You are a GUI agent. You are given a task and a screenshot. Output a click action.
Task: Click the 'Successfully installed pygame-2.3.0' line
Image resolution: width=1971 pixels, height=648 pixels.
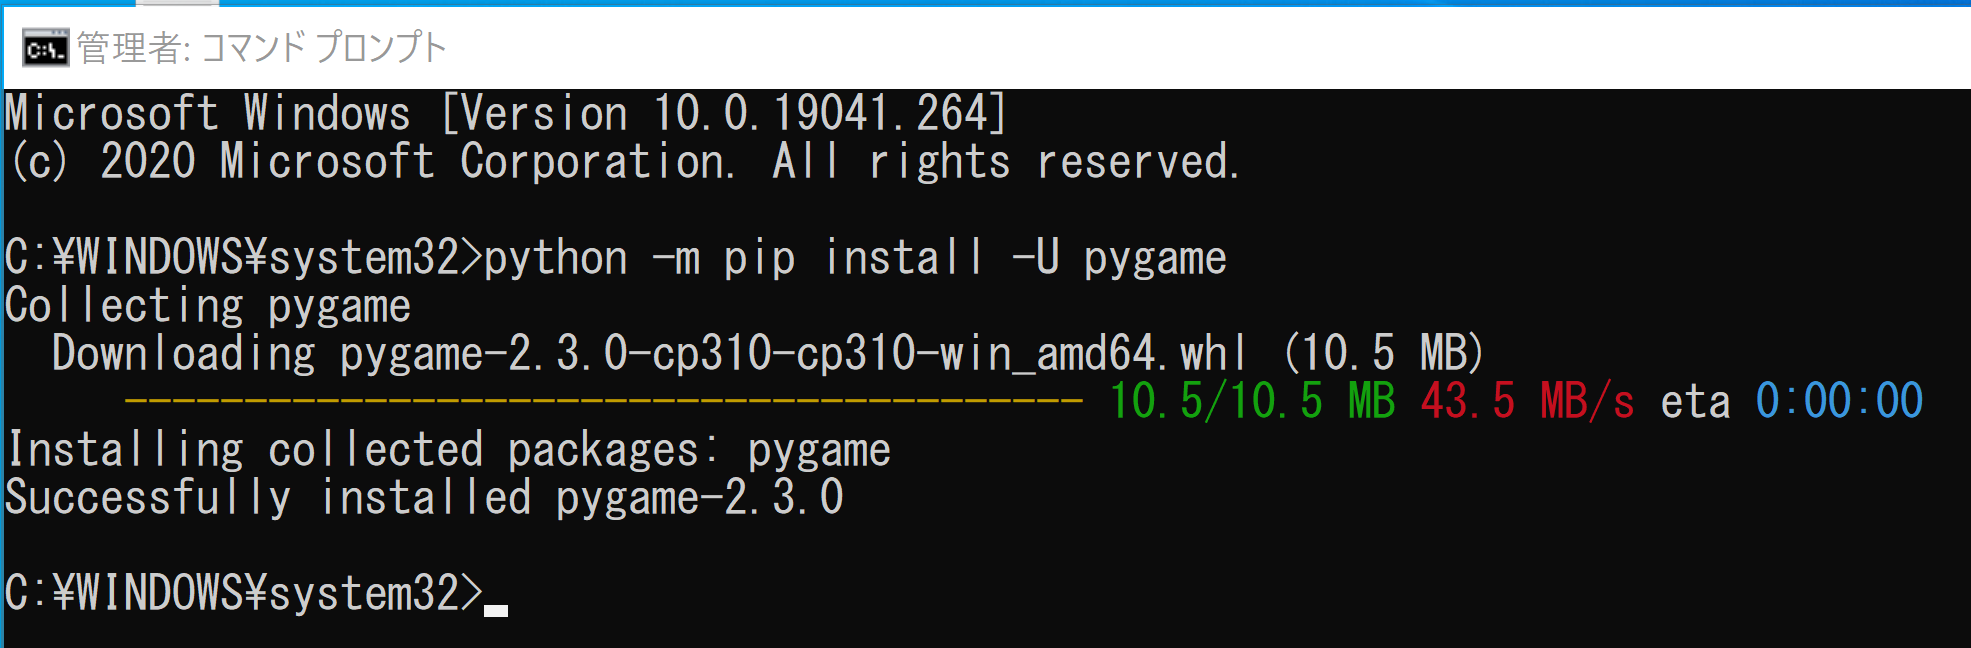424,497
